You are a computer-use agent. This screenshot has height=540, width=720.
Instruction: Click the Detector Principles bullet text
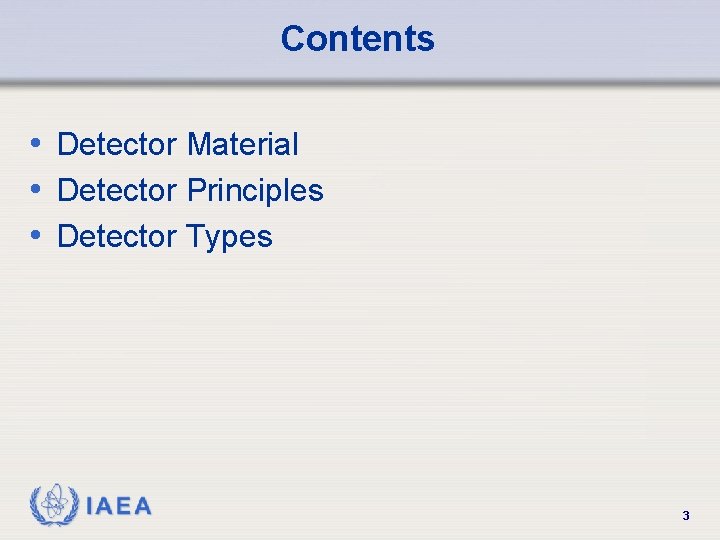pos(190,191)
